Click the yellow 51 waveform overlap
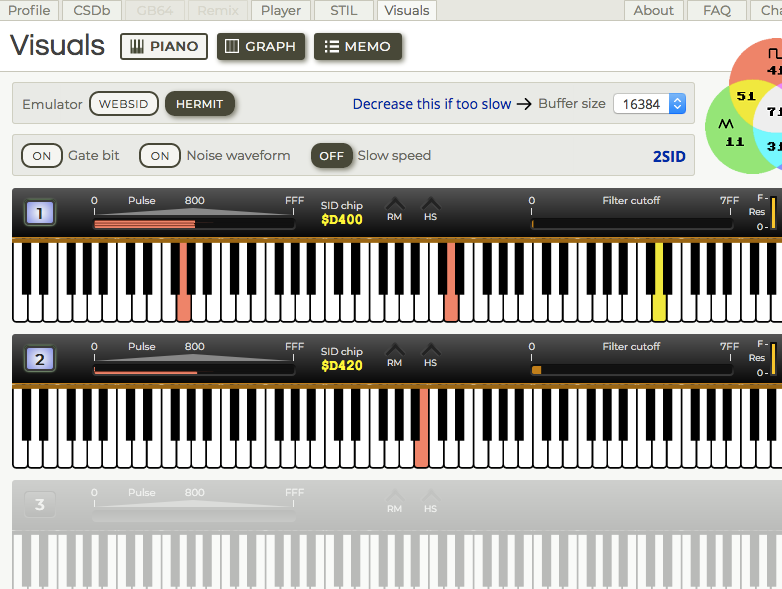This screenshot has height=589, width=782. [x=746, y=96]
